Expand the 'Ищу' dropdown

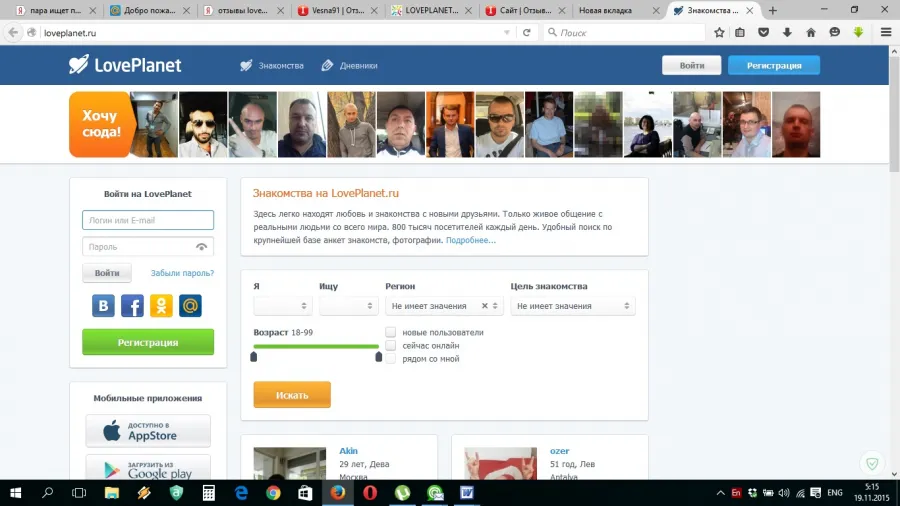pos(348,306)
